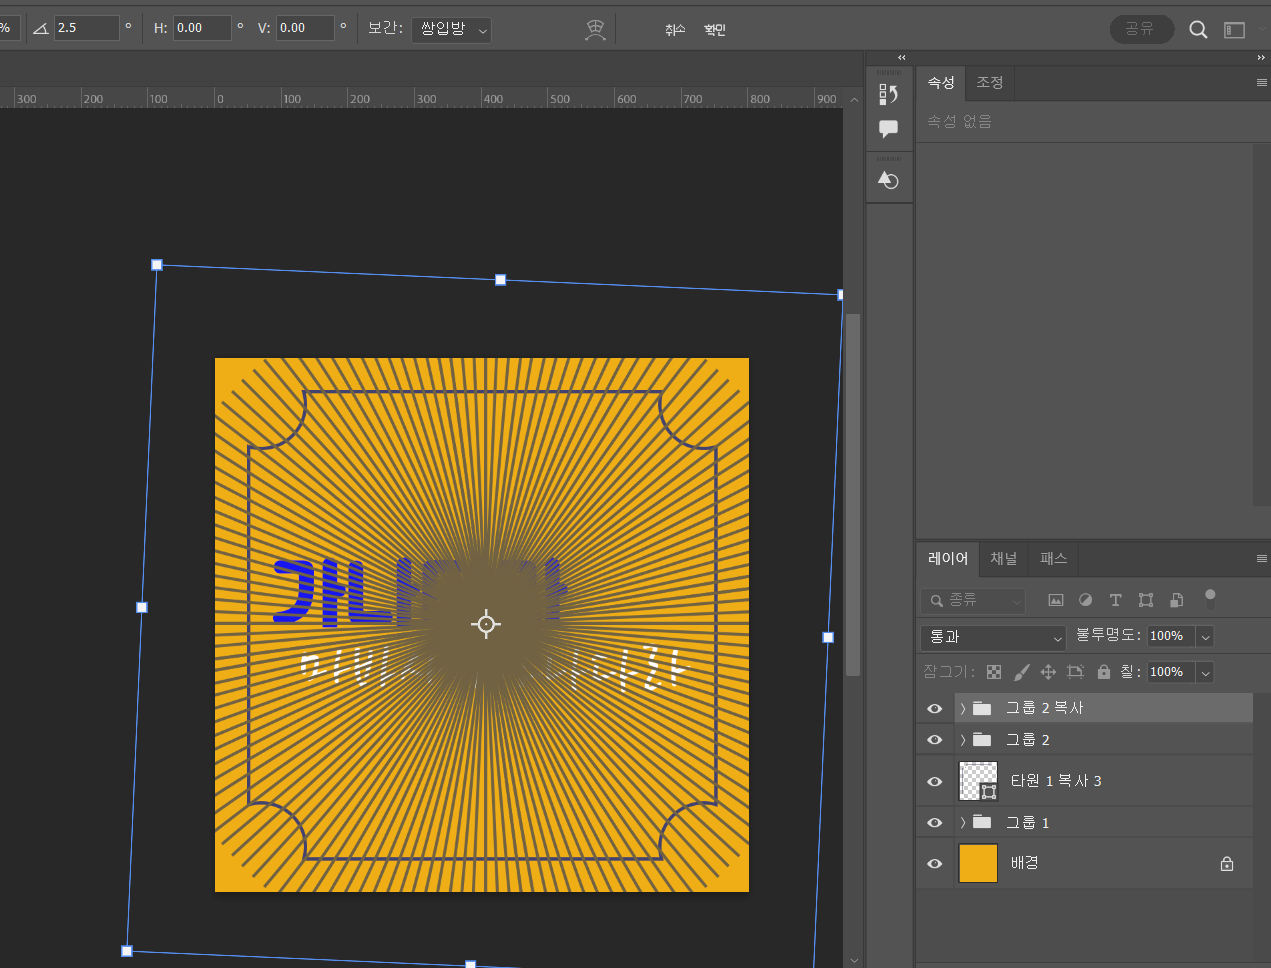1271x968 pixels.
Task: Toggle the layer filter on/off switch
Action: 1210,599
